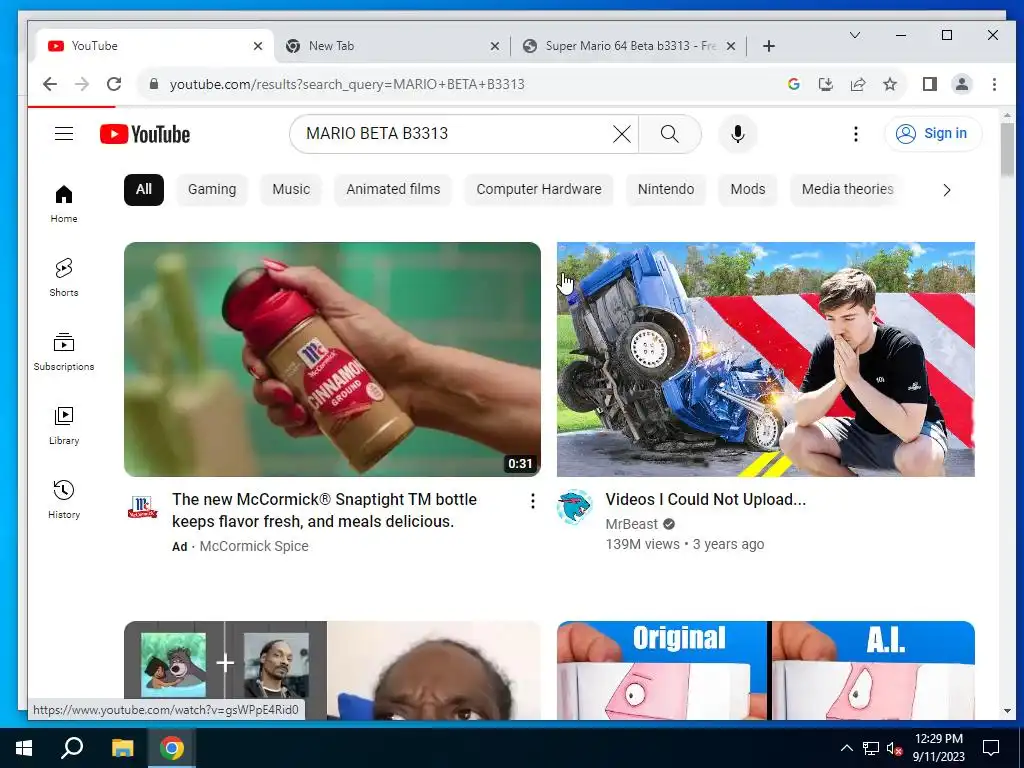Bookmark this page with the star
The width and height of the screenshot is (1024, 768).
[x=889, y=84]
